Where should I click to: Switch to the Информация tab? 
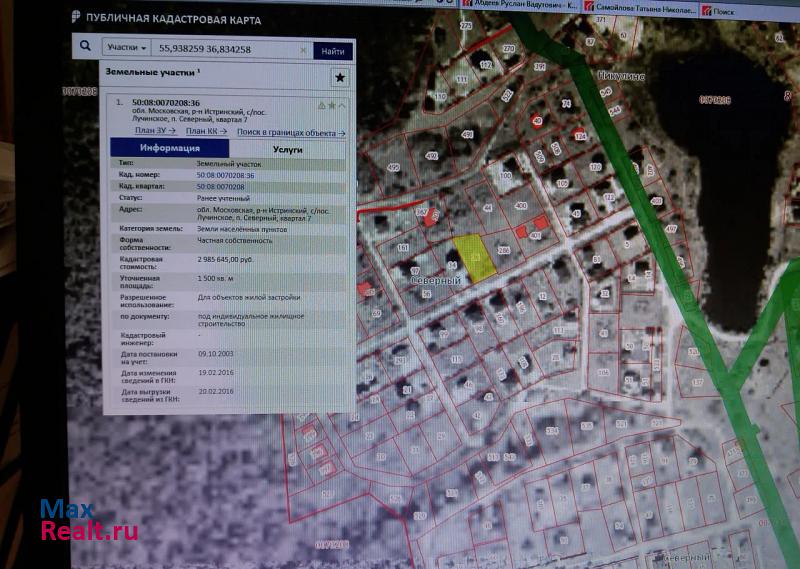tap(169, 148)
